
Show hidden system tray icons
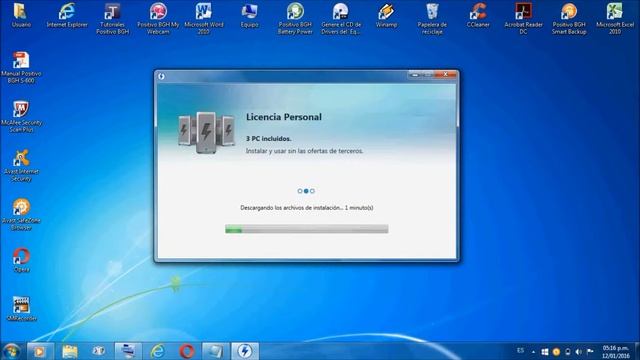coord(533,351)
